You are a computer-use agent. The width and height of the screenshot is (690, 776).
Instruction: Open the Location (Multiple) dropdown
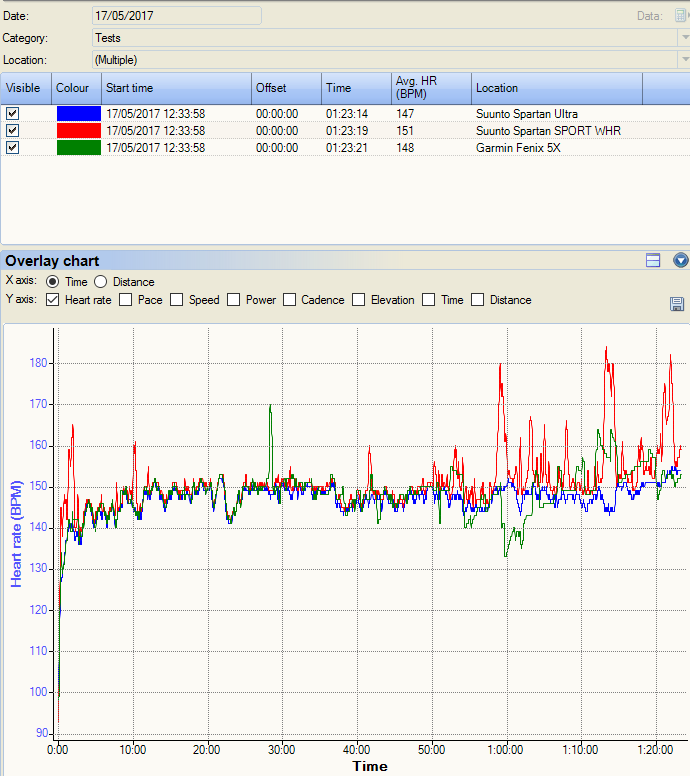tap(683, 60)
